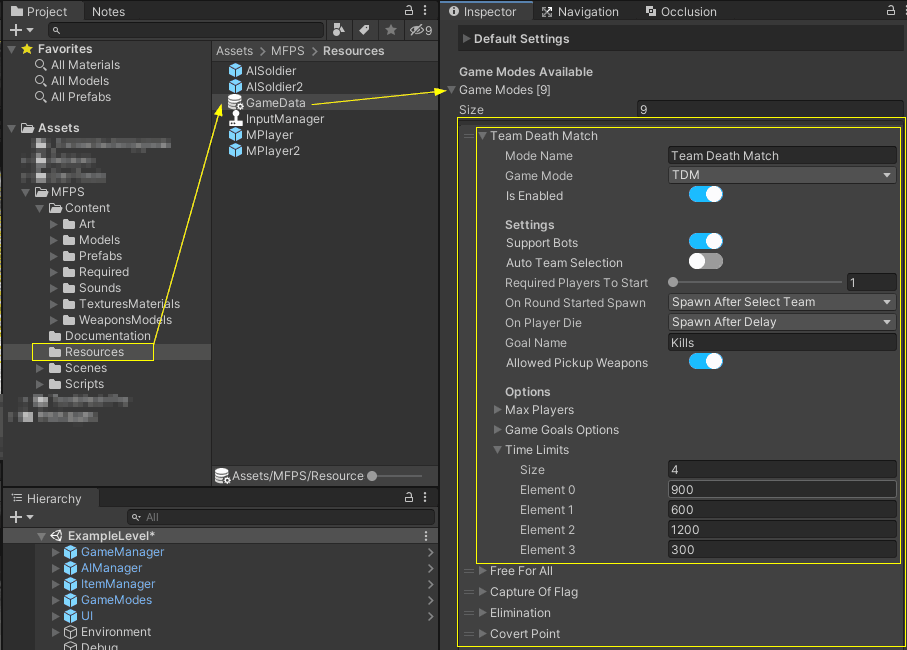Click the search by type icon in Project panel

[339, 30]
